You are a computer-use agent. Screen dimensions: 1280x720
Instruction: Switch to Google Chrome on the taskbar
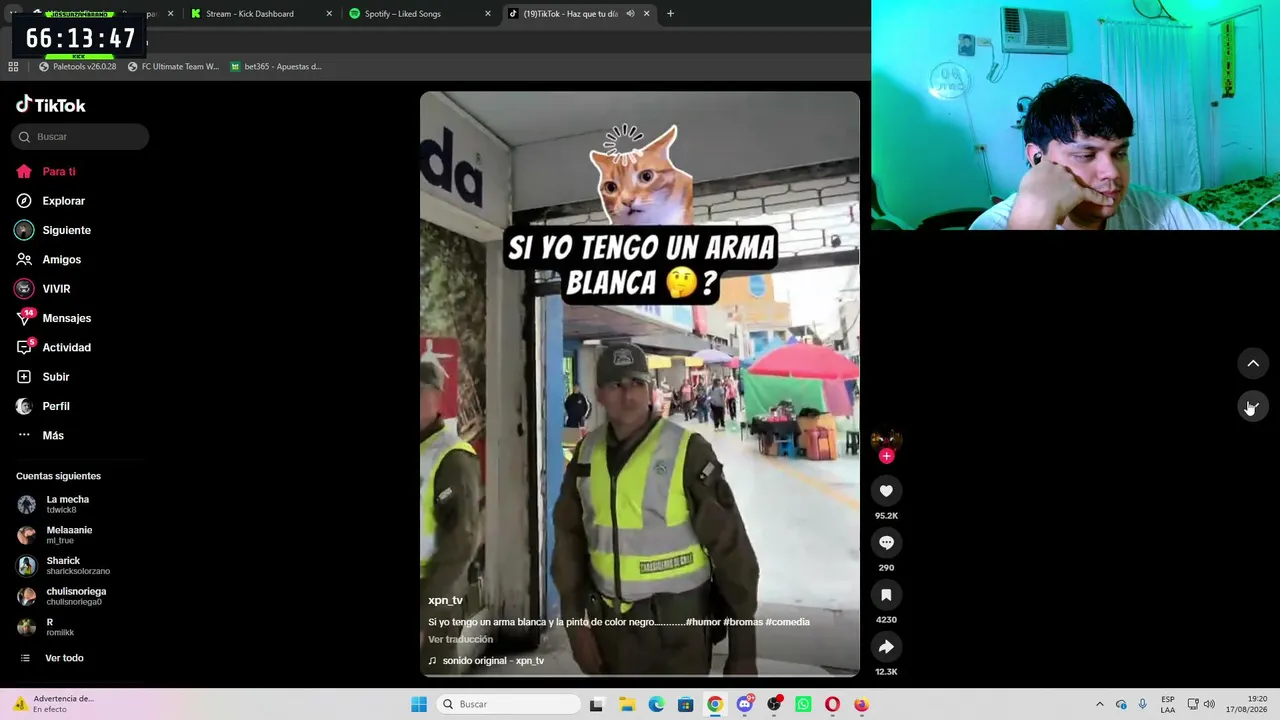click(715, 704)
